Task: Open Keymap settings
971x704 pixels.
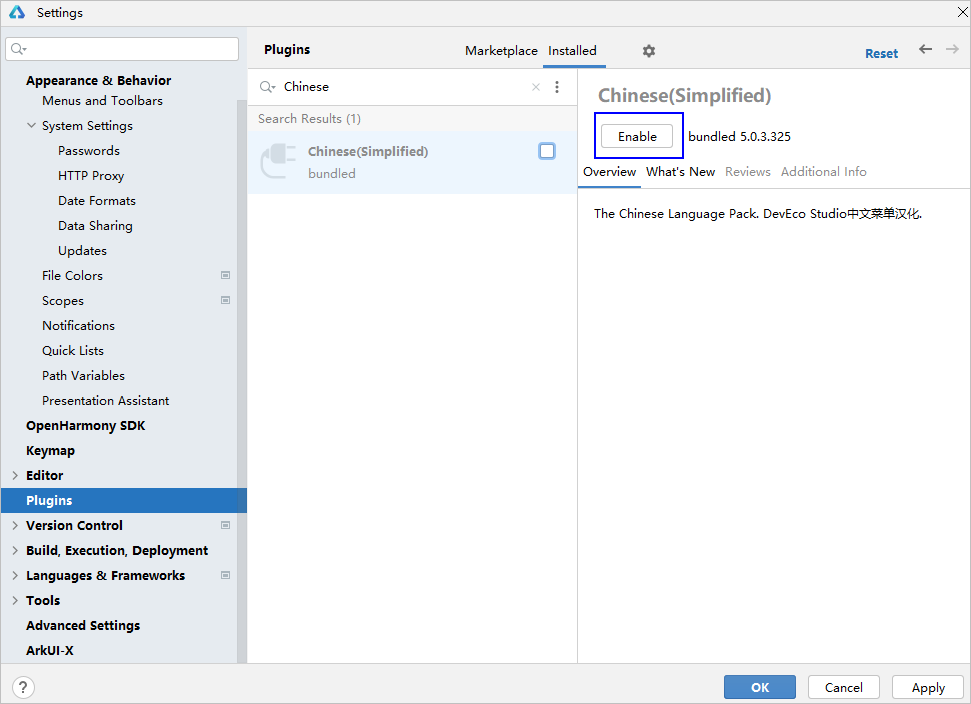Action: pos(50,451)
